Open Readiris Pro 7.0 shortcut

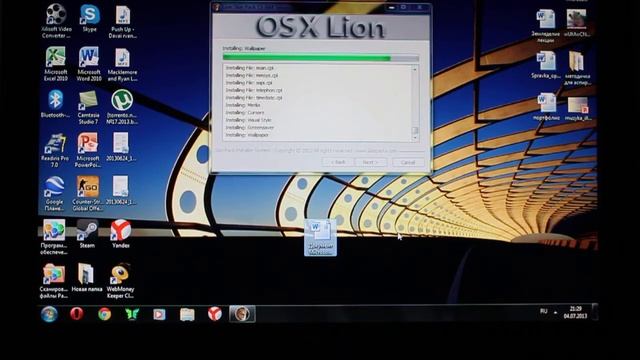[55, 150]
